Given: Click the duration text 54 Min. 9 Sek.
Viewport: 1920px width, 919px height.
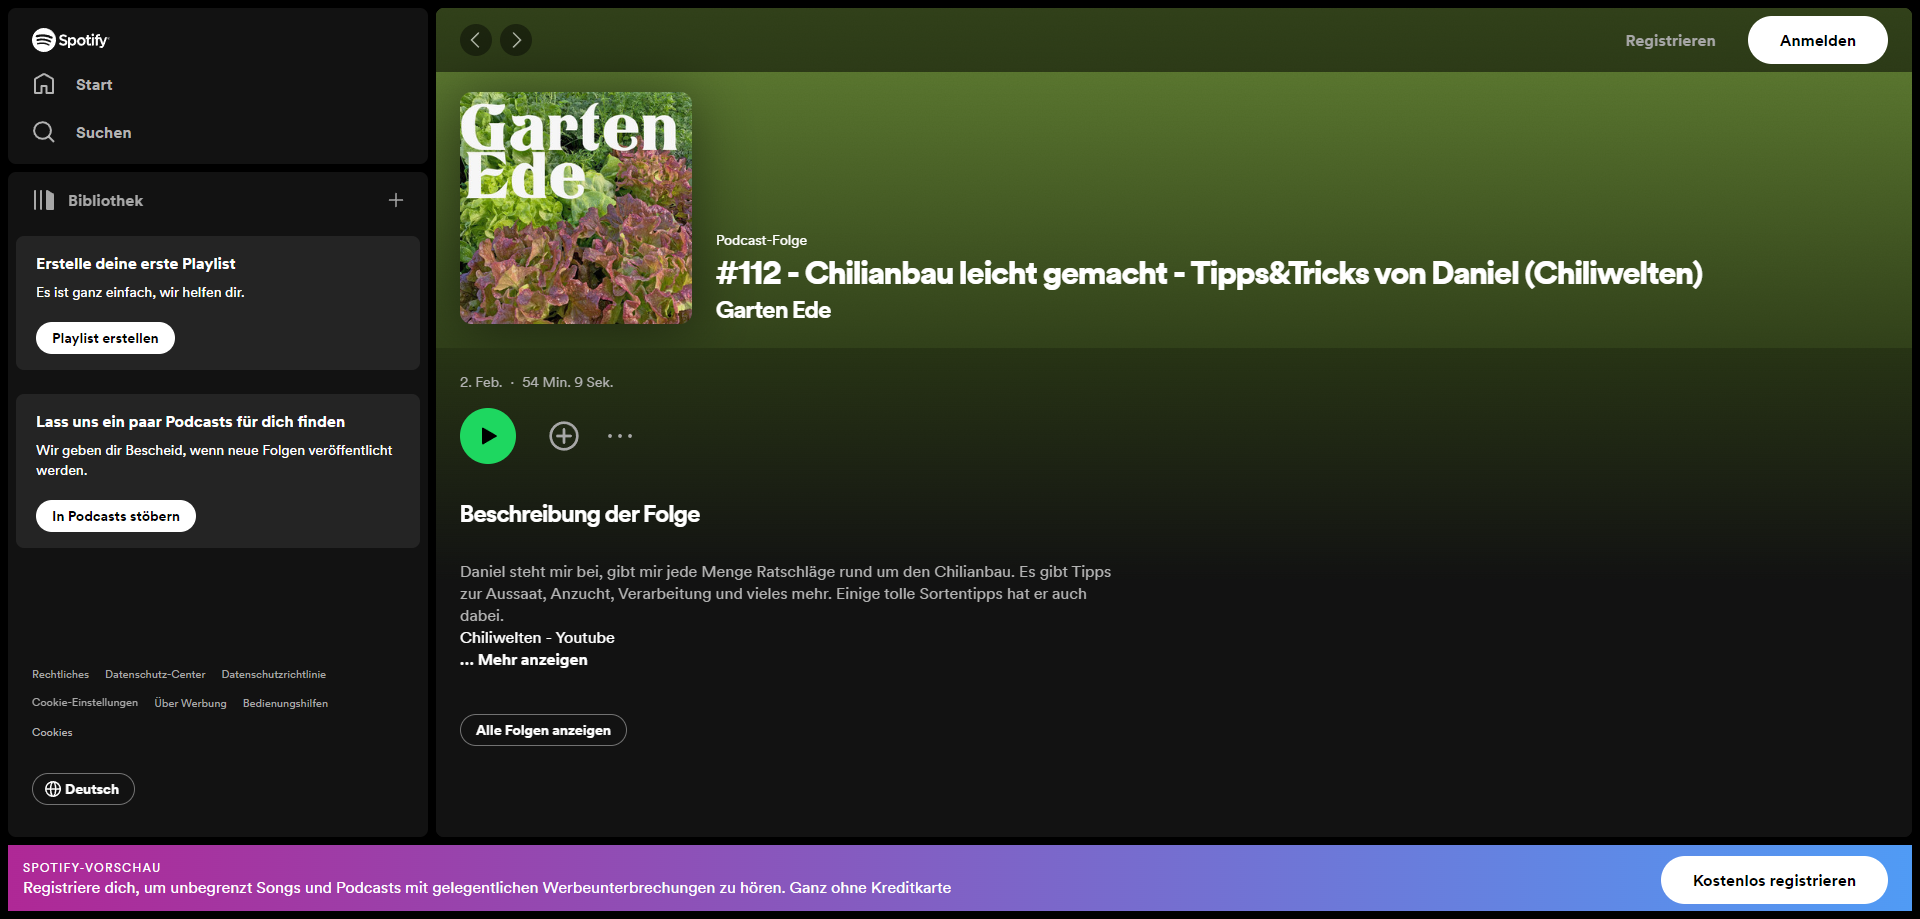Looking at the screenshot, I should (568, 382).
